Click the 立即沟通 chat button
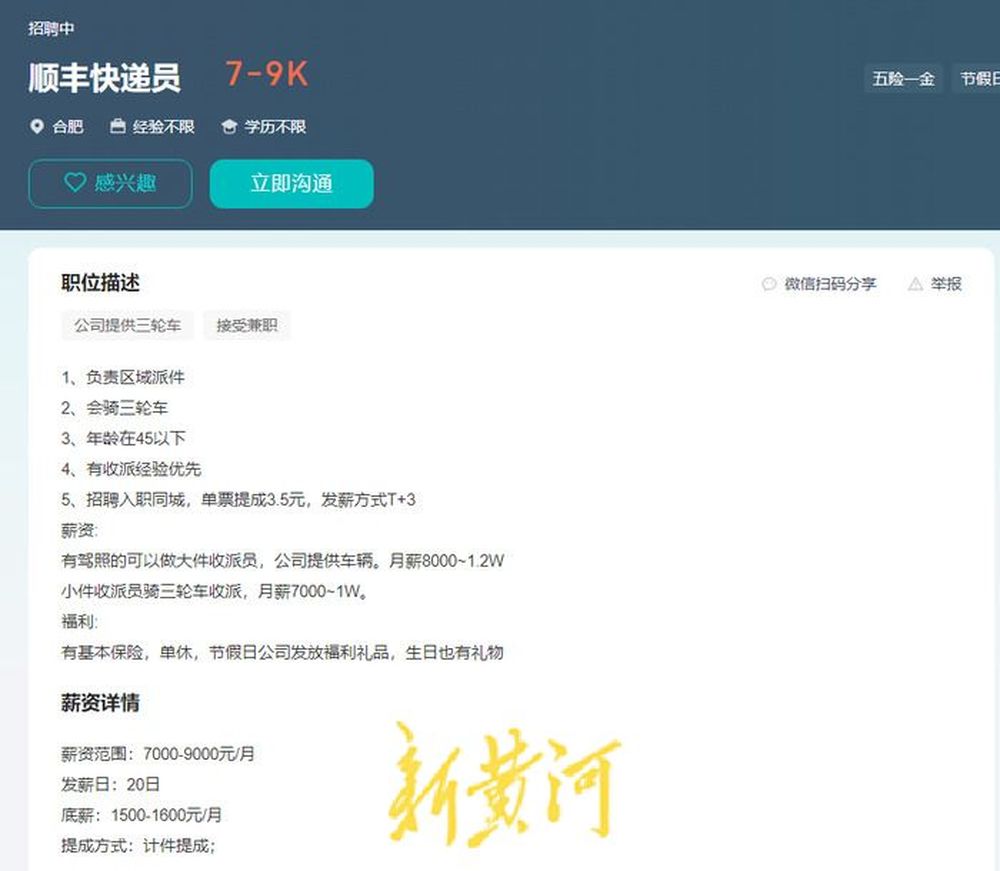The image size is (1000, 871). point(291,184)
